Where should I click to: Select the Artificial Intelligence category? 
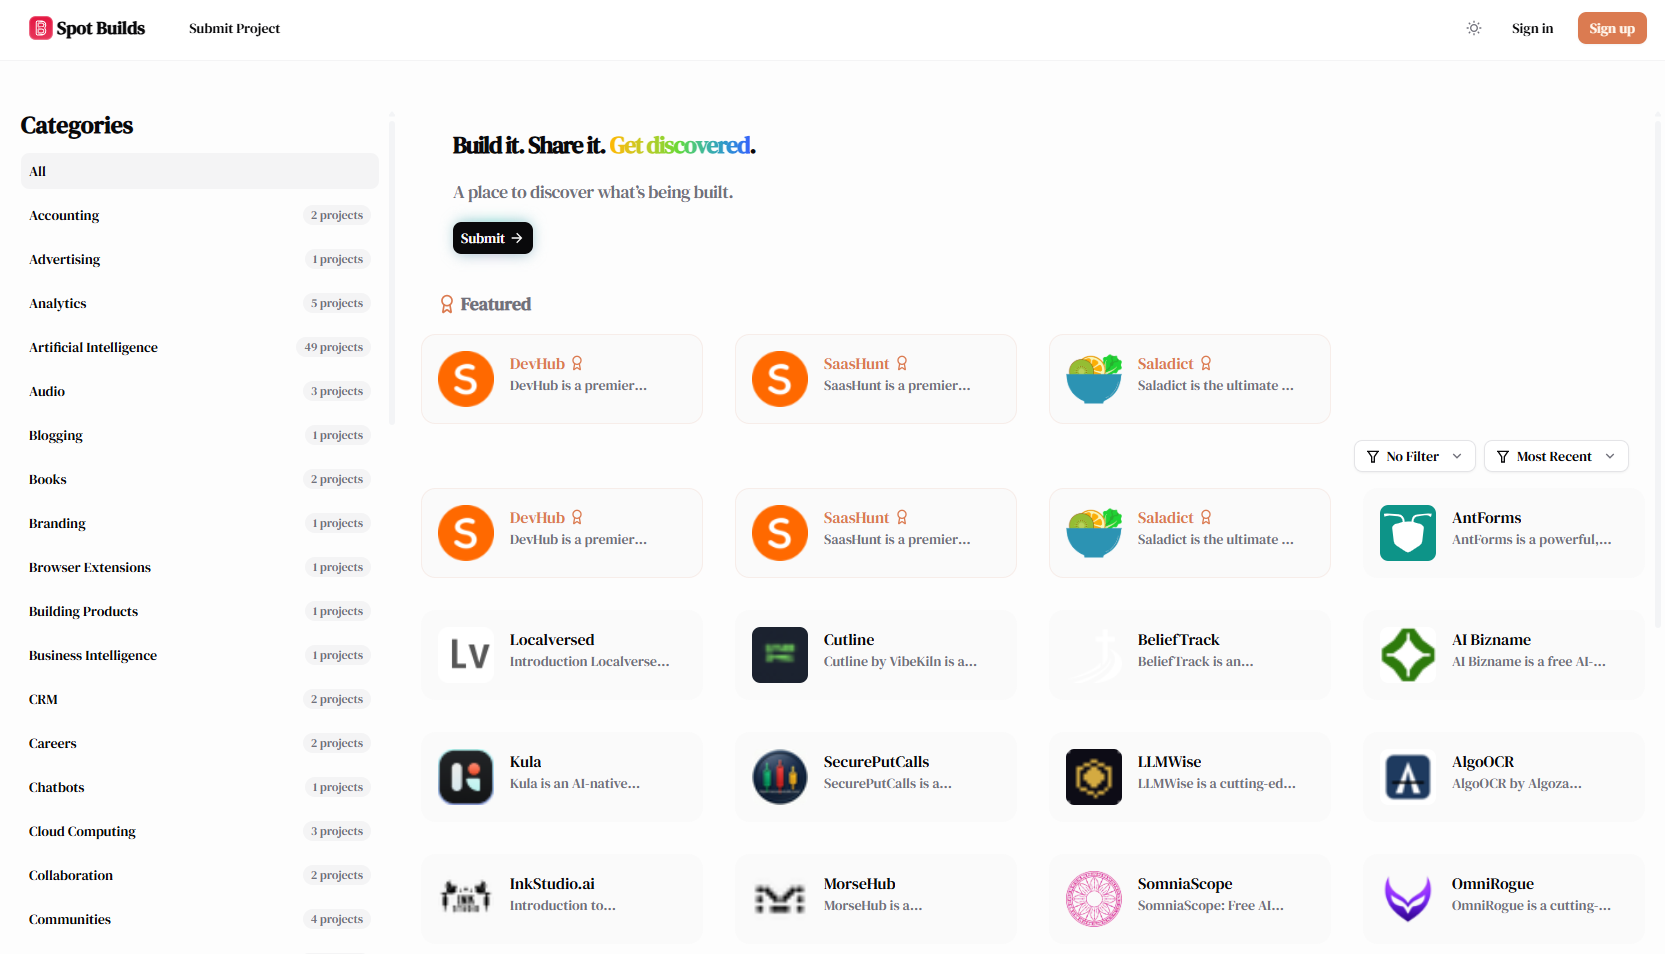pos(200,347)
